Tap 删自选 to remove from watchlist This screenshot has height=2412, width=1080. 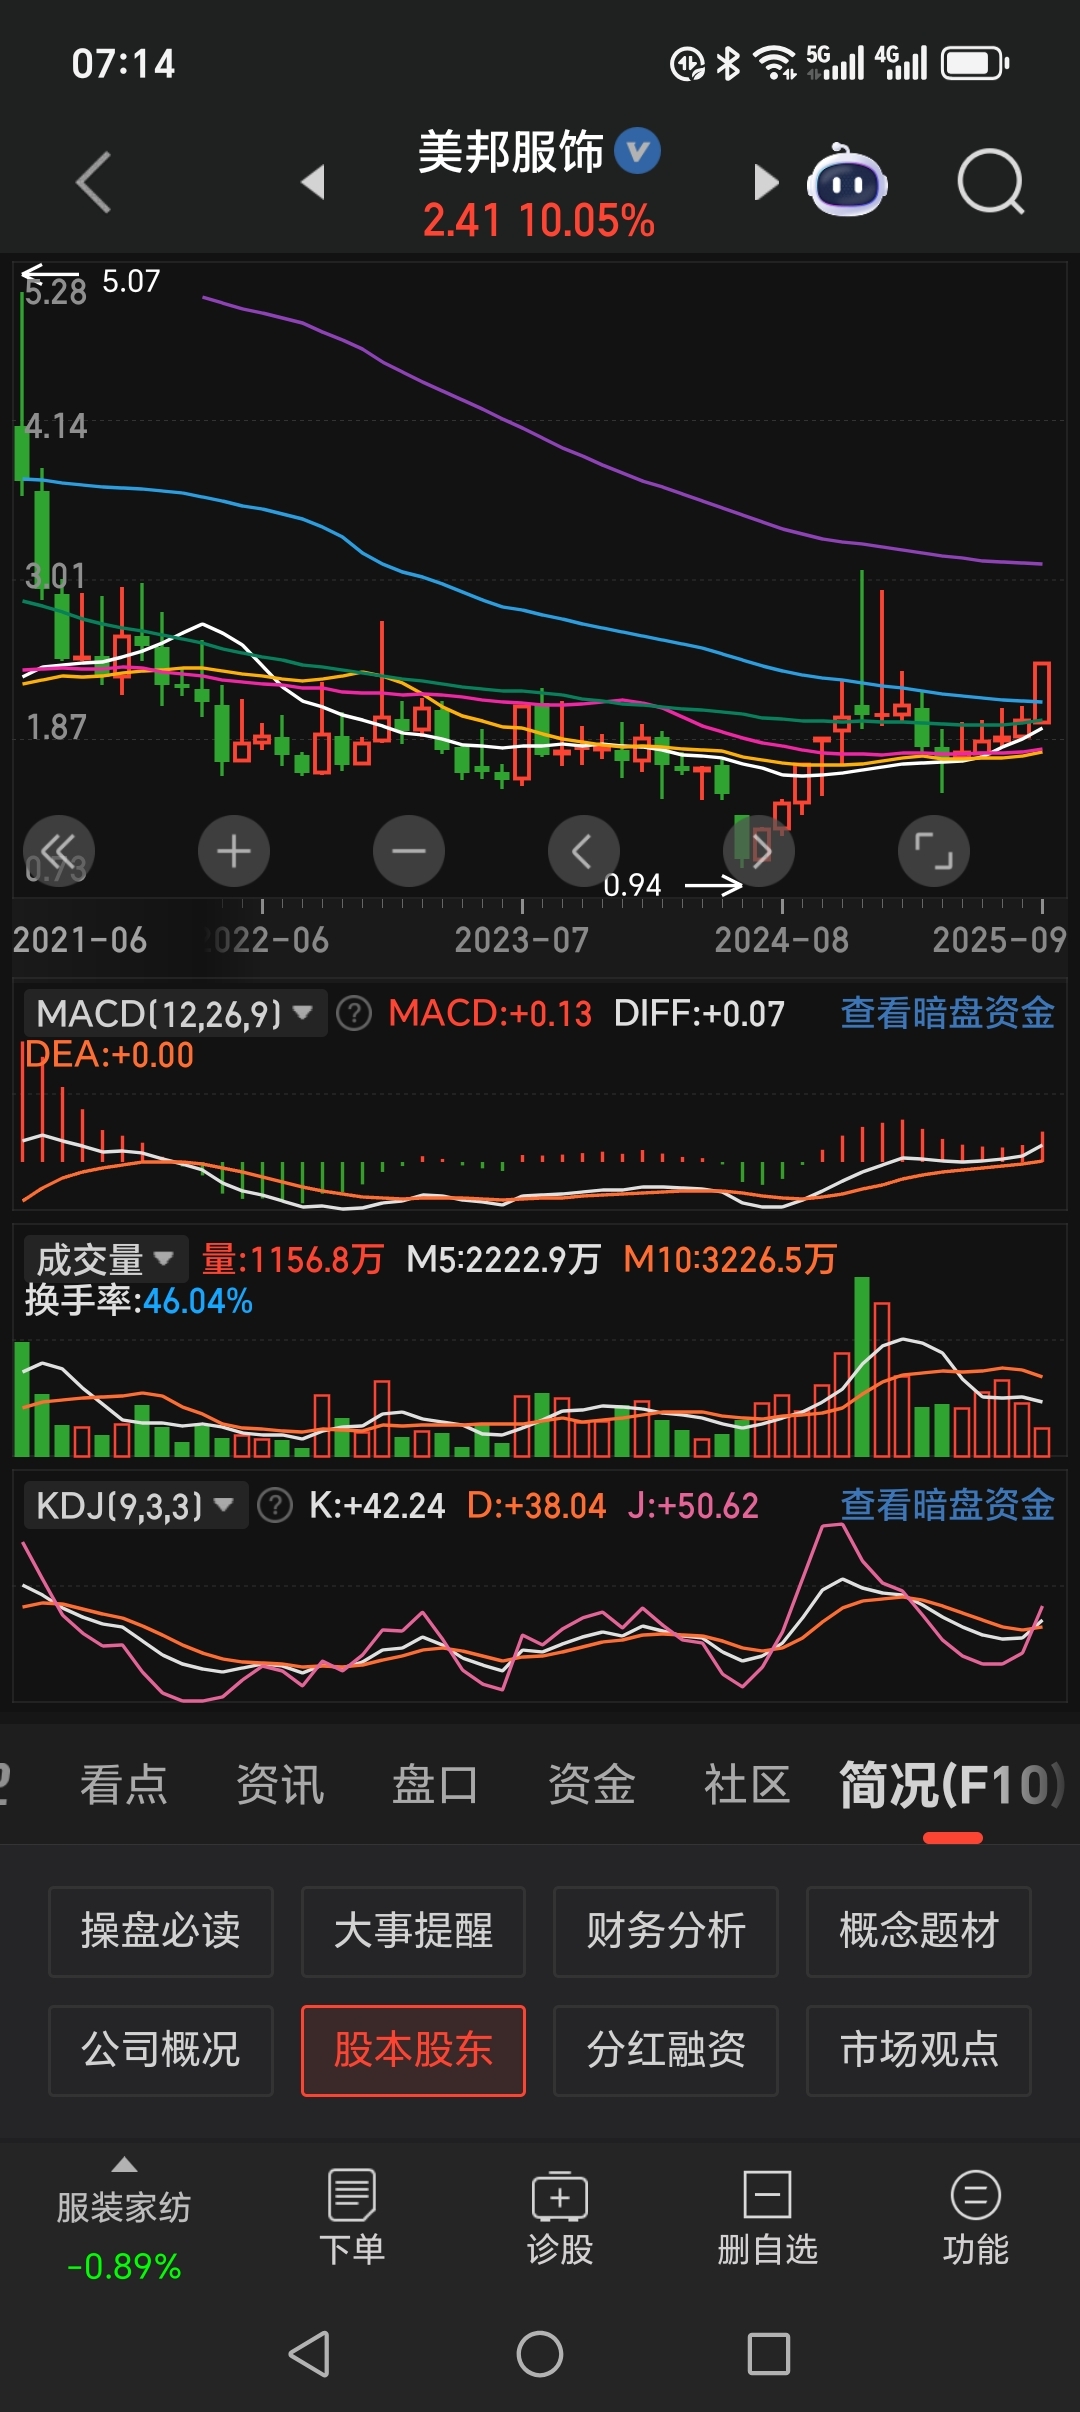click(768, 2217)
